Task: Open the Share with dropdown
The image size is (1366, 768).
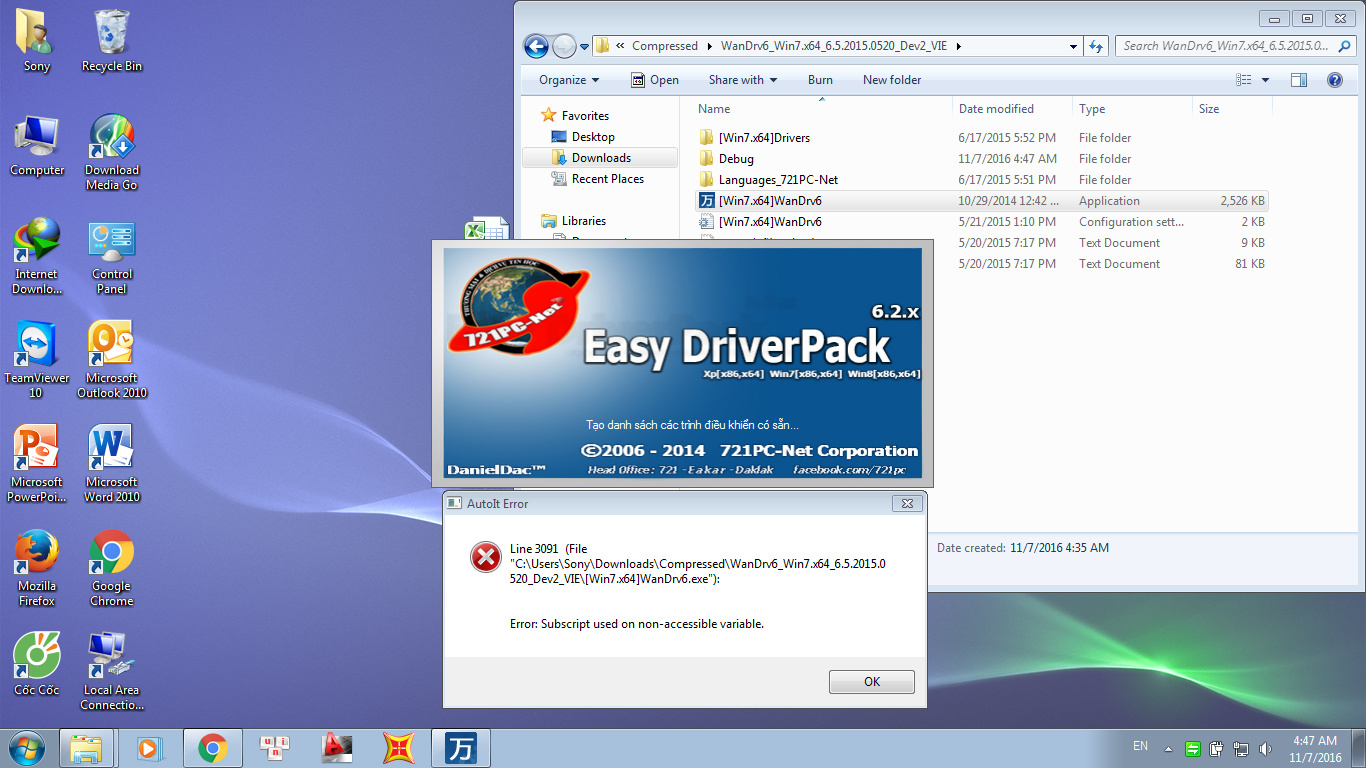Action: [x=742, y=80]
